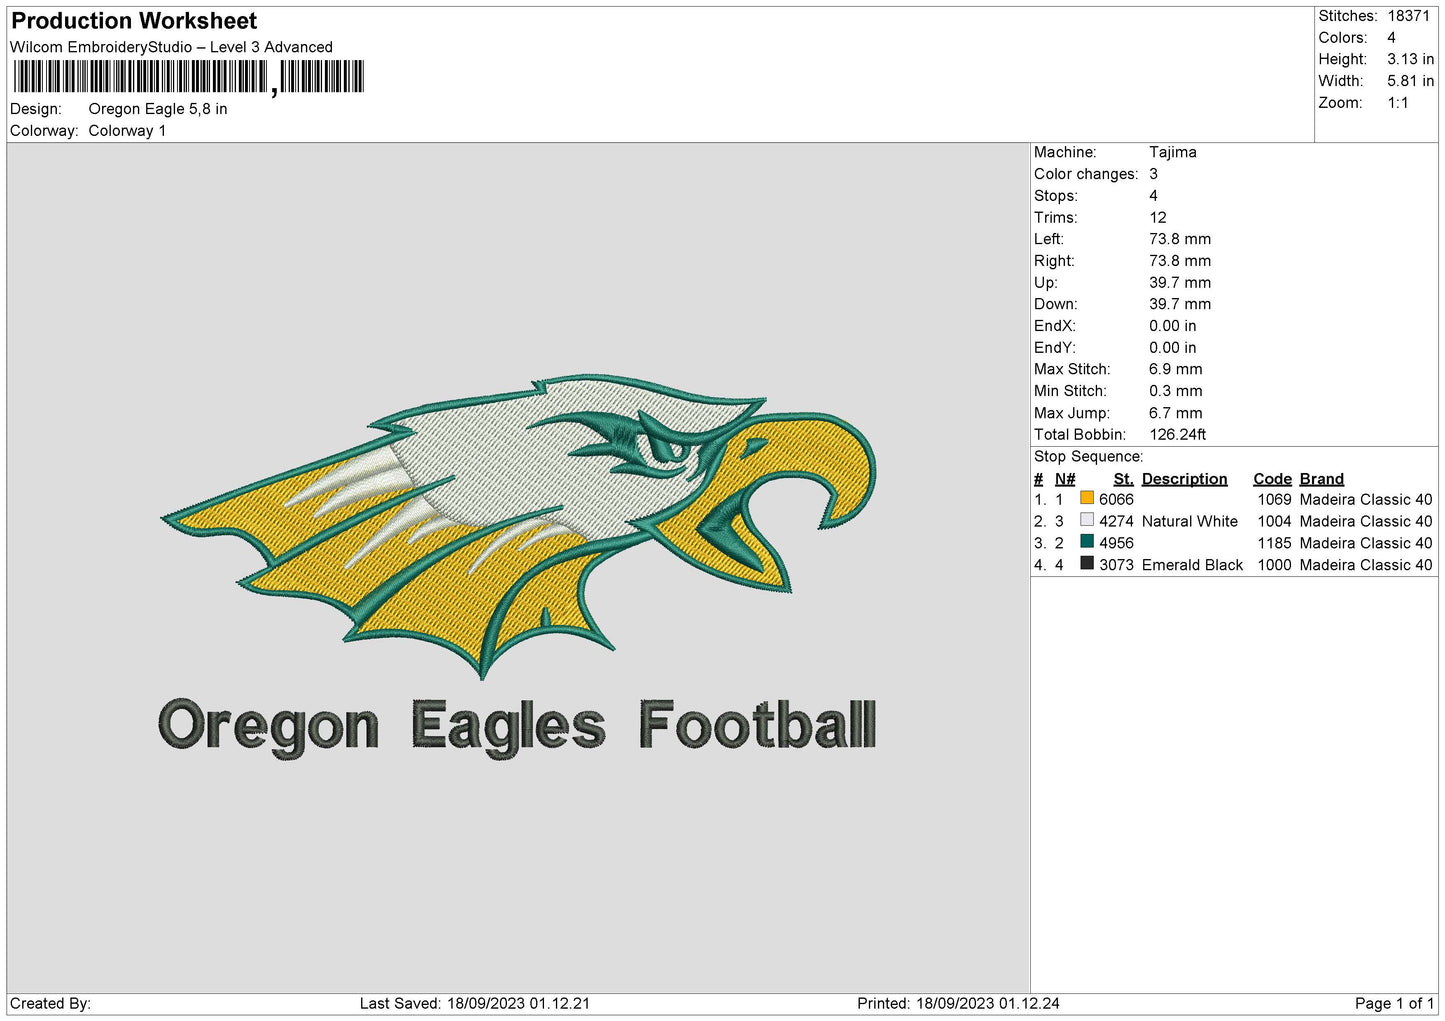
Task: Click the Trims value 12
Action: pos(1157,217)
